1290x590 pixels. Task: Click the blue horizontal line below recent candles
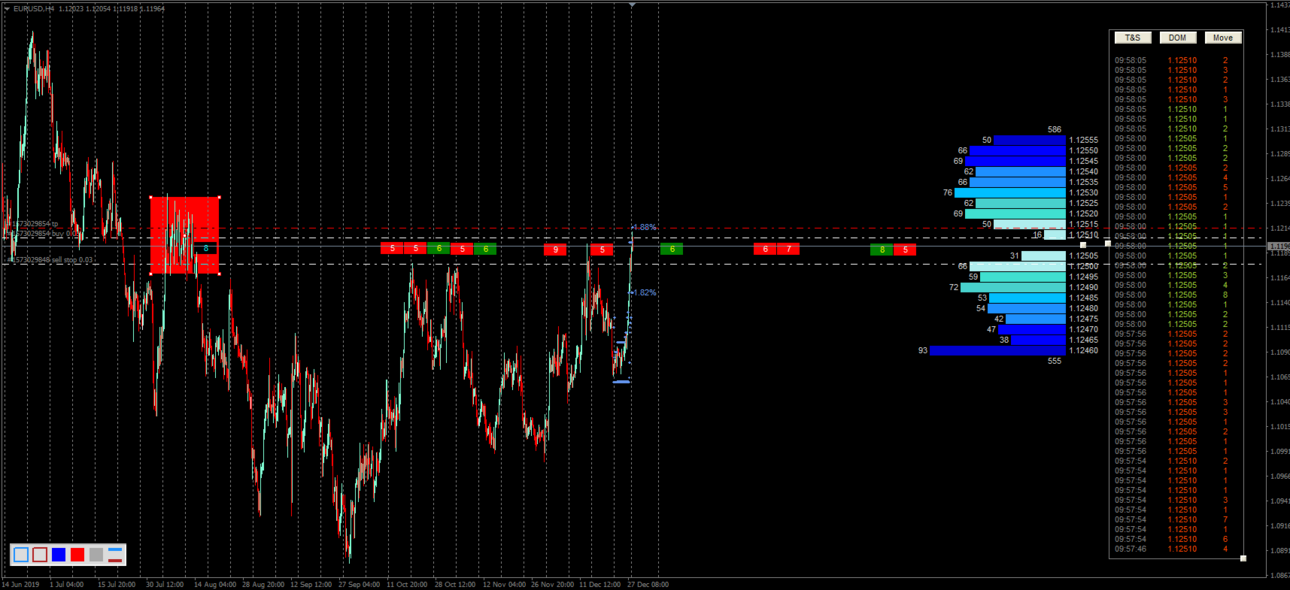pos(621,381)
